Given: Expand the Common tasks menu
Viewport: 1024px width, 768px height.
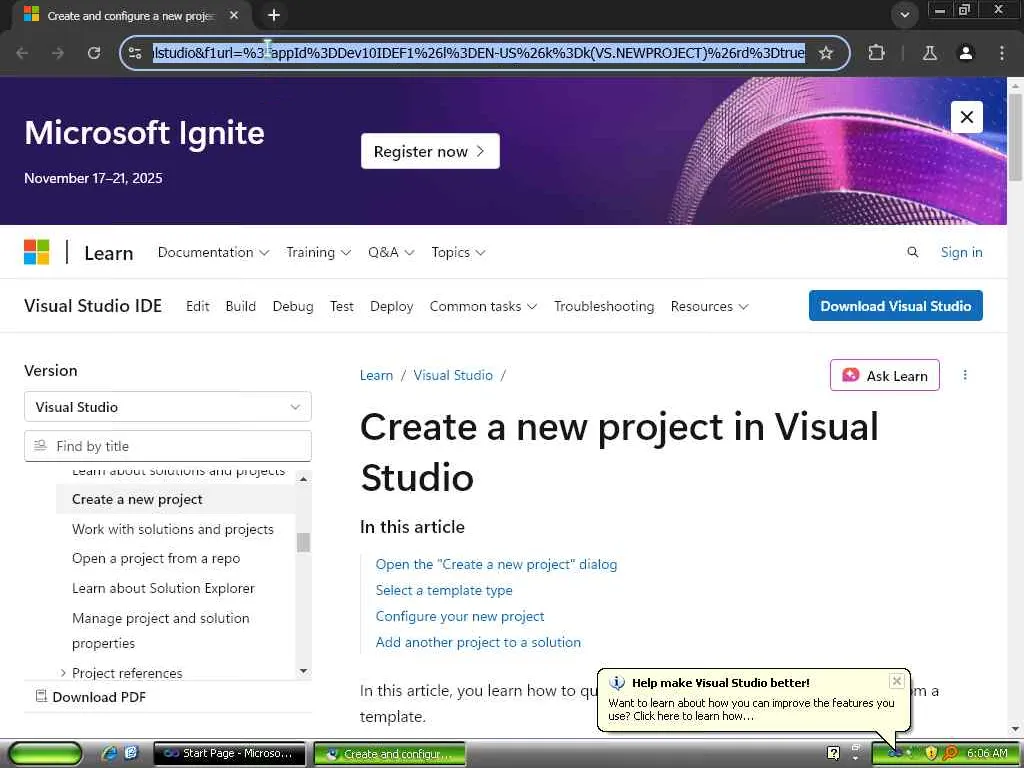Looking at the screenshot, I should (483, 306).
